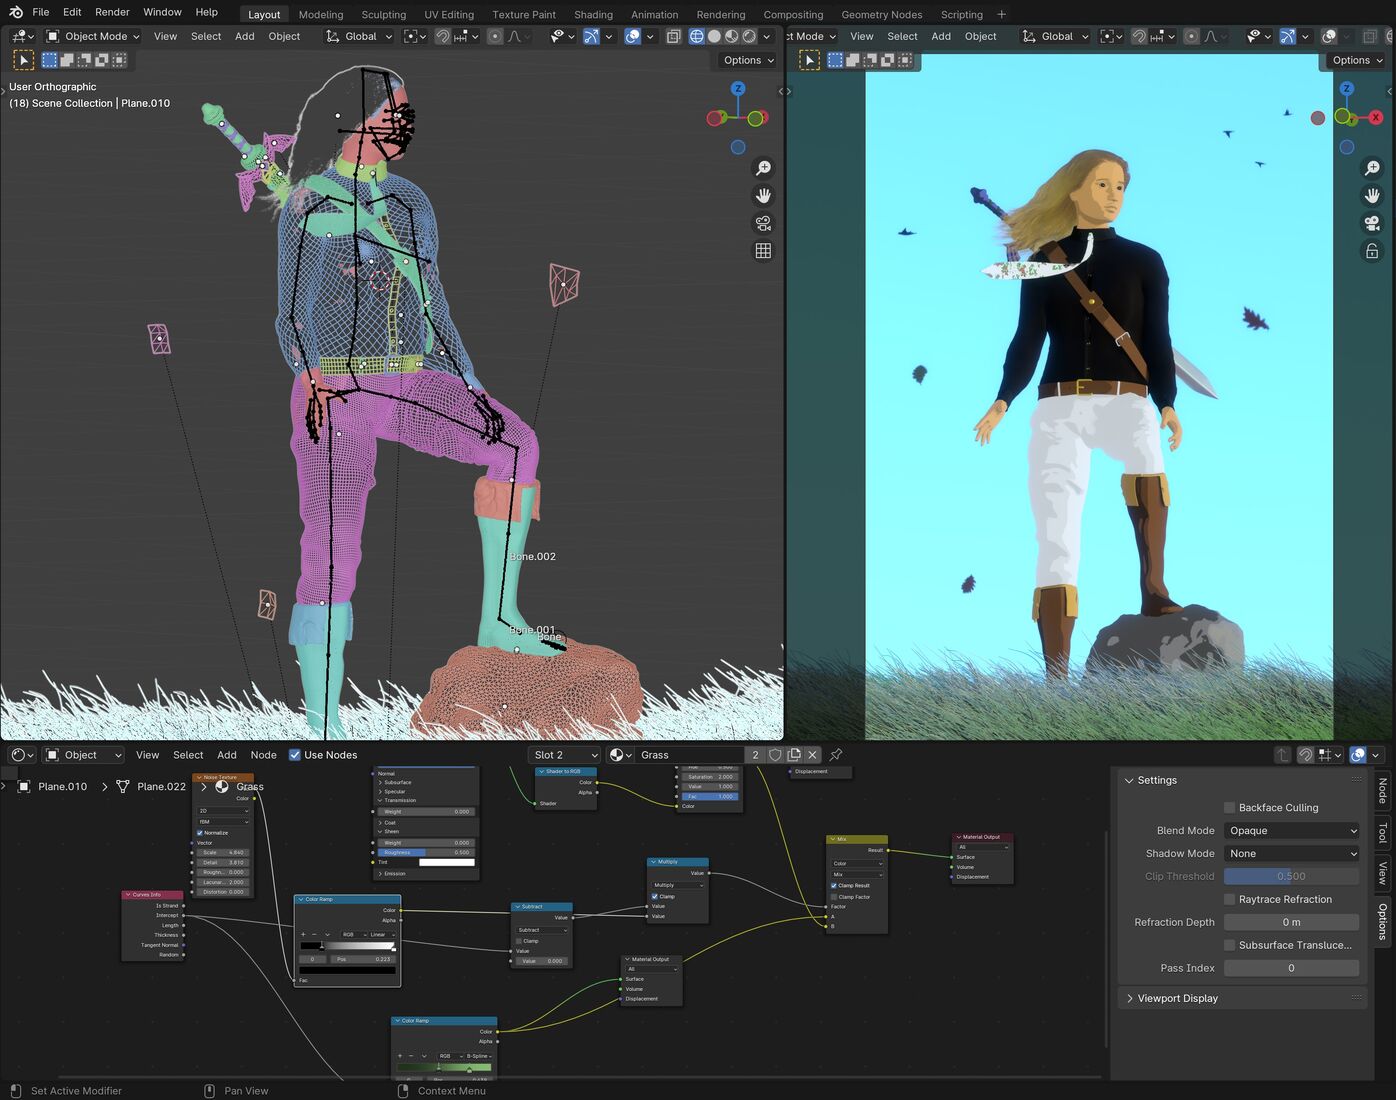Image resolution: width=1396 pixels, height=1100 pixels.
Task: Toggle X-ray icon in left viewport header
Action: pyautogui.click(x=673, y=36)
